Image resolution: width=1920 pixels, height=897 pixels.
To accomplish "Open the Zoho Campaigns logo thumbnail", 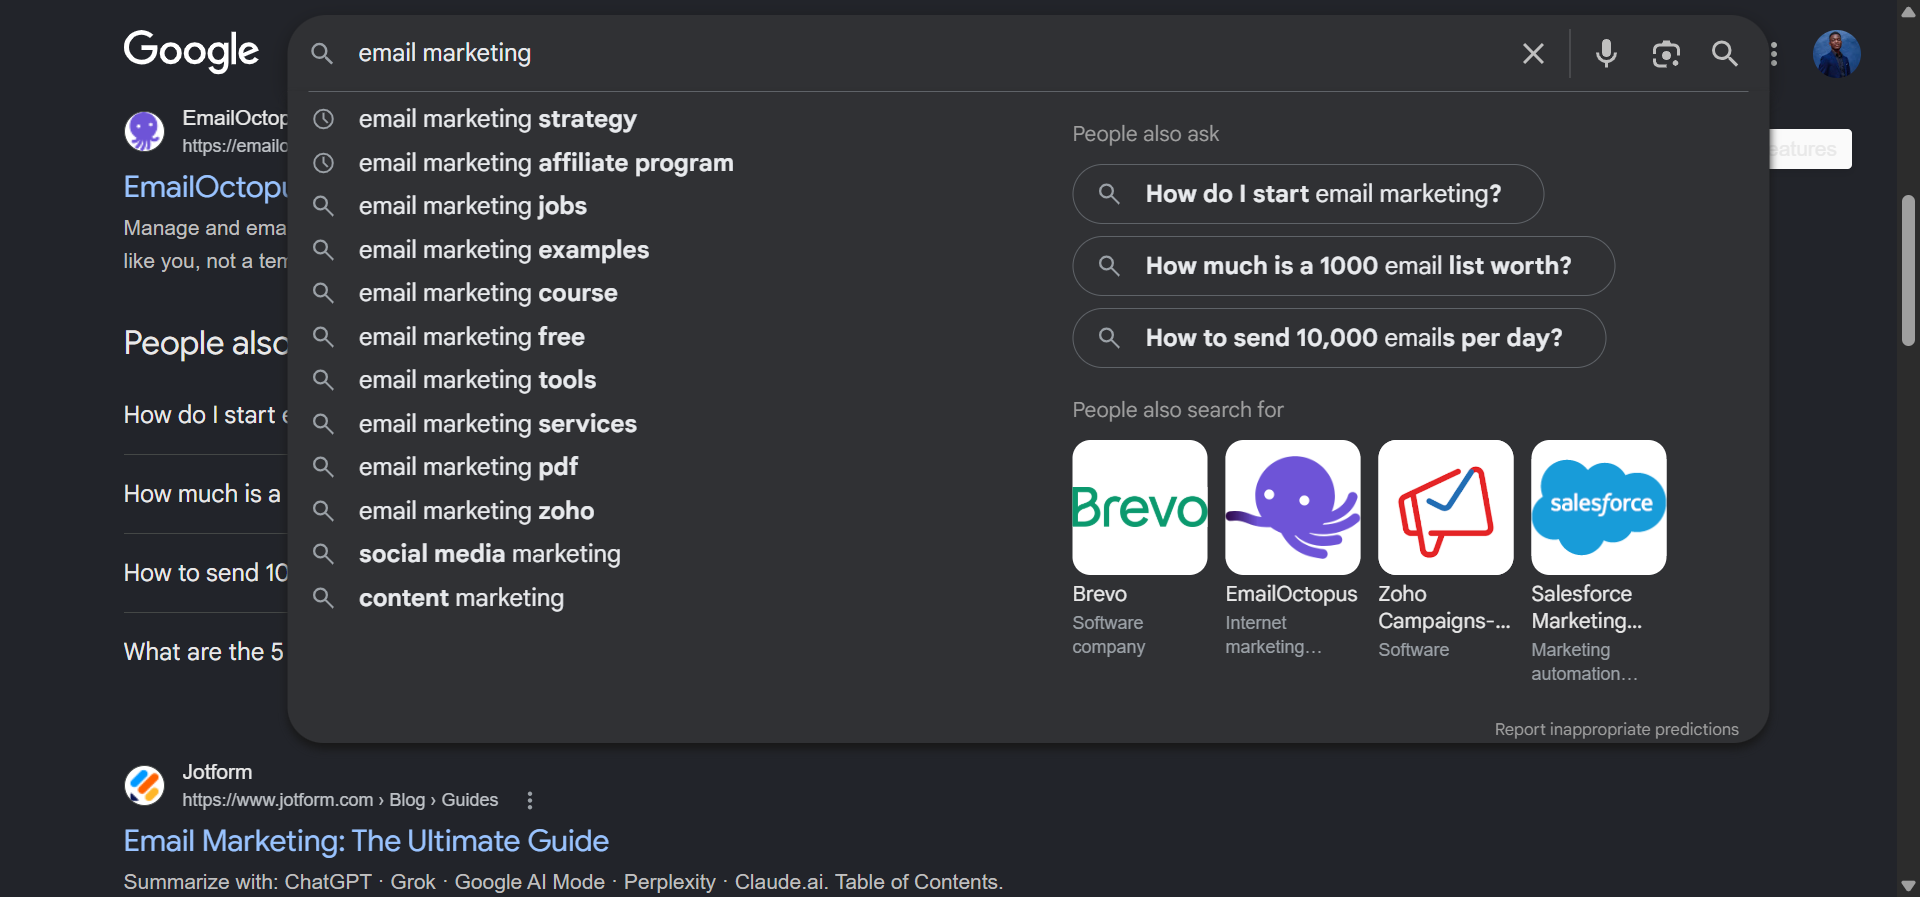I will click(1446, 507).
